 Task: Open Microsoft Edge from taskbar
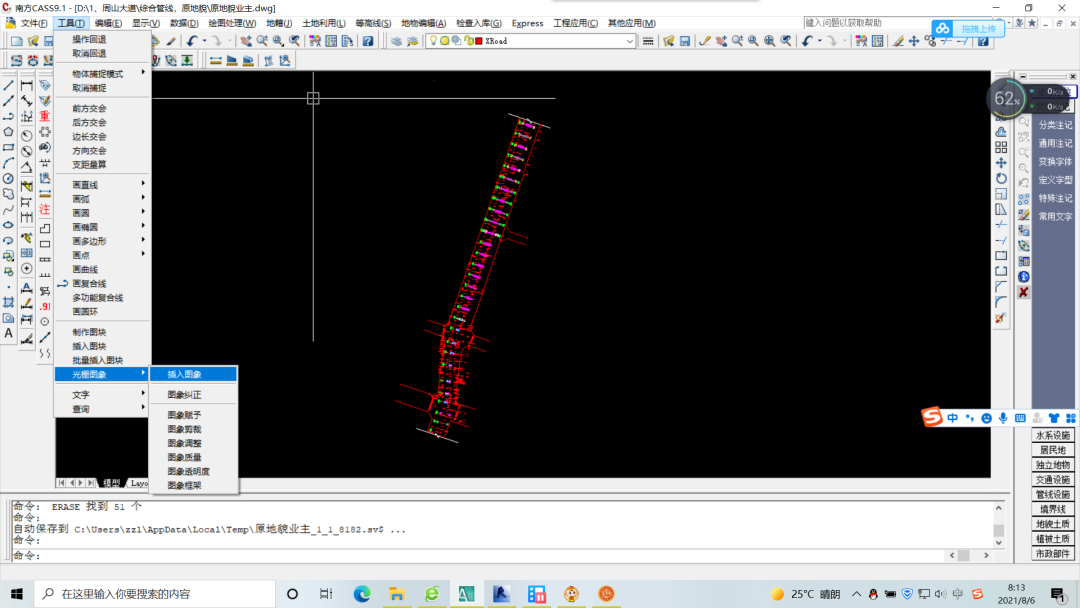point(362,594)
